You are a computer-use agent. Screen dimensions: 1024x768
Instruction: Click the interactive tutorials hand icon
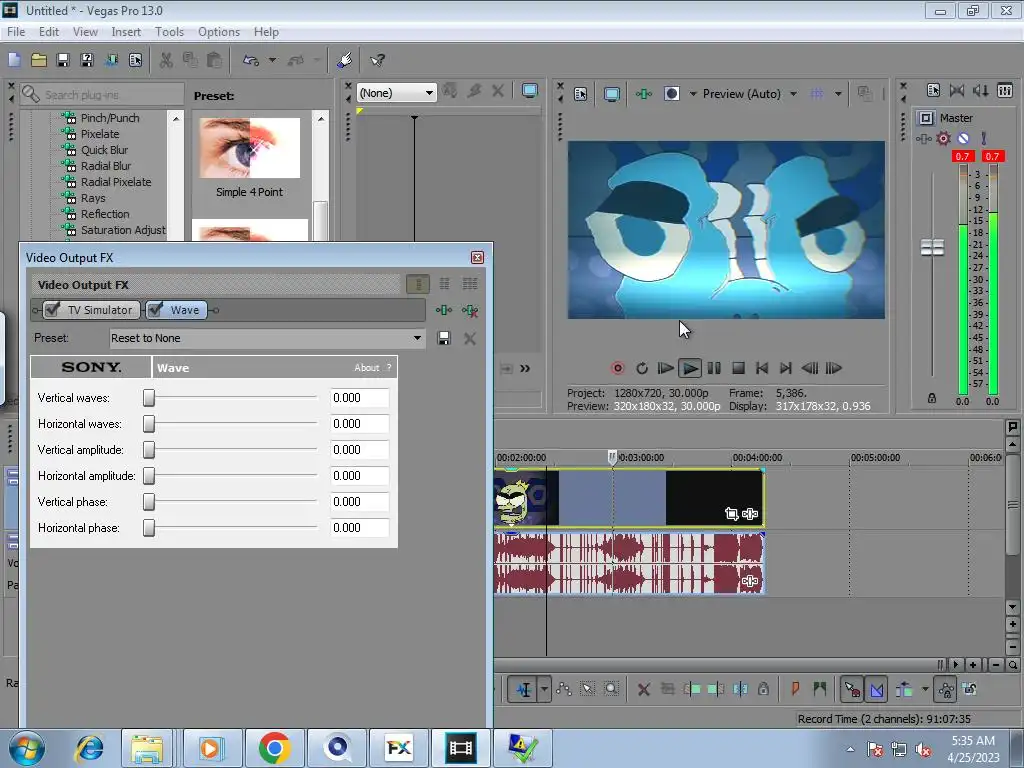[344, 60]
